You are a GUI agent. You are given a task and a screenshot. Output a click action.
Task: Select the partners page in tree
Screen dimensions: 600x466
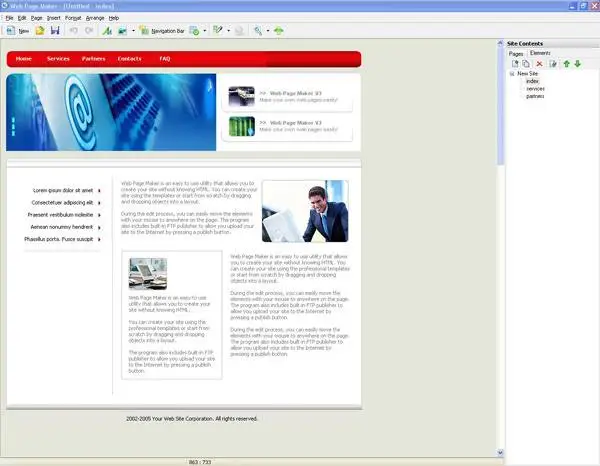(535, 96)
